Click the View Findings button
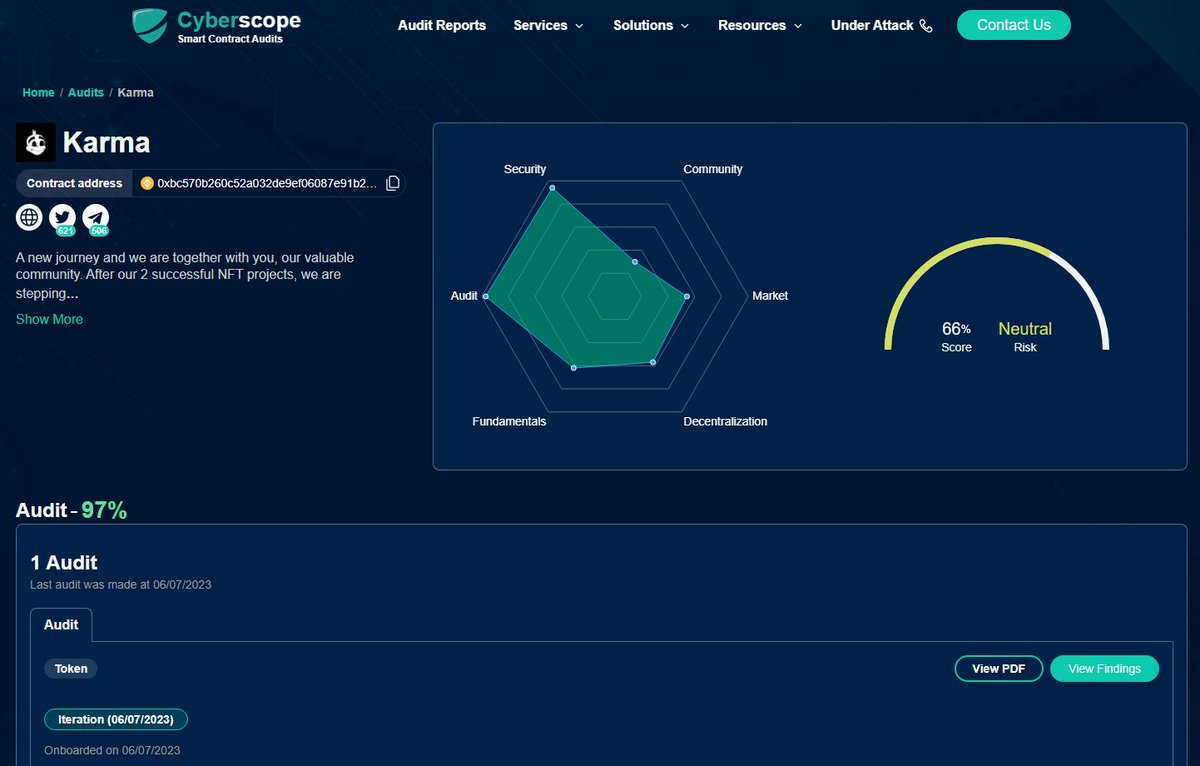This screenshot has width=1200, height=766. pyautogui.click(x=1104, y=668)
